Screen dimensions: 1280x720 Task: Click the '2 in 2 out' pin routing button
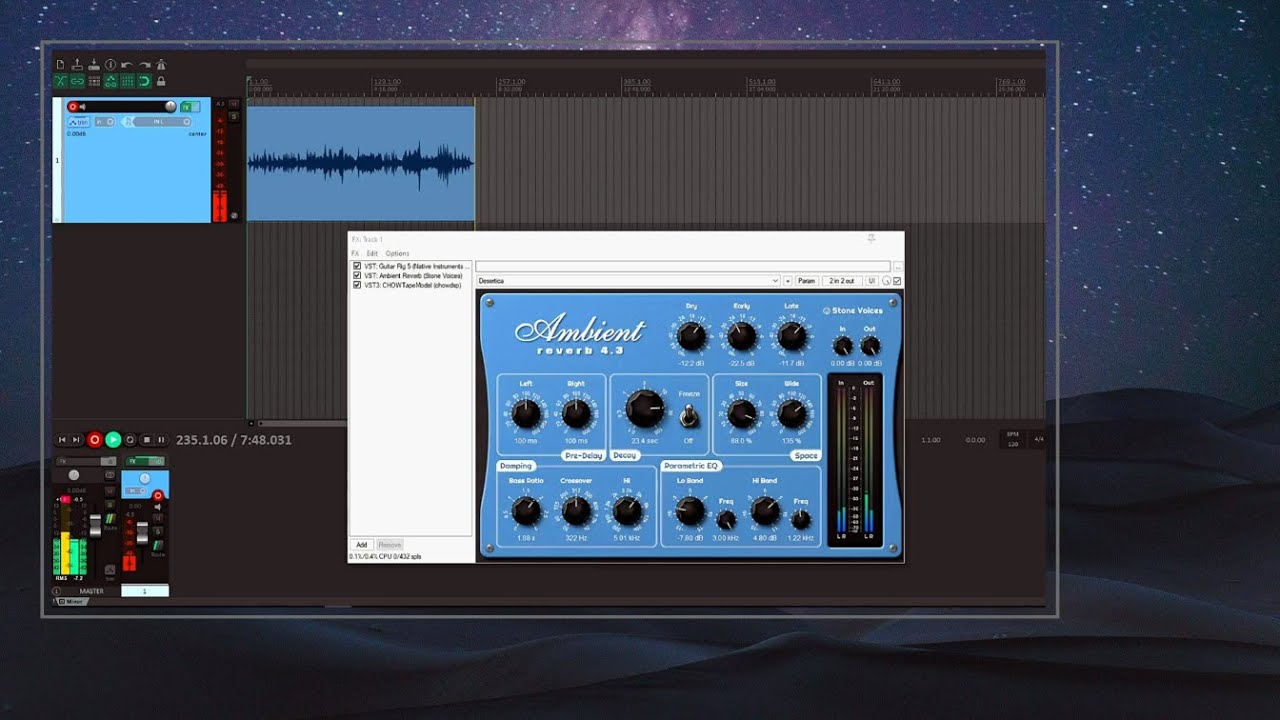point(841,281)
